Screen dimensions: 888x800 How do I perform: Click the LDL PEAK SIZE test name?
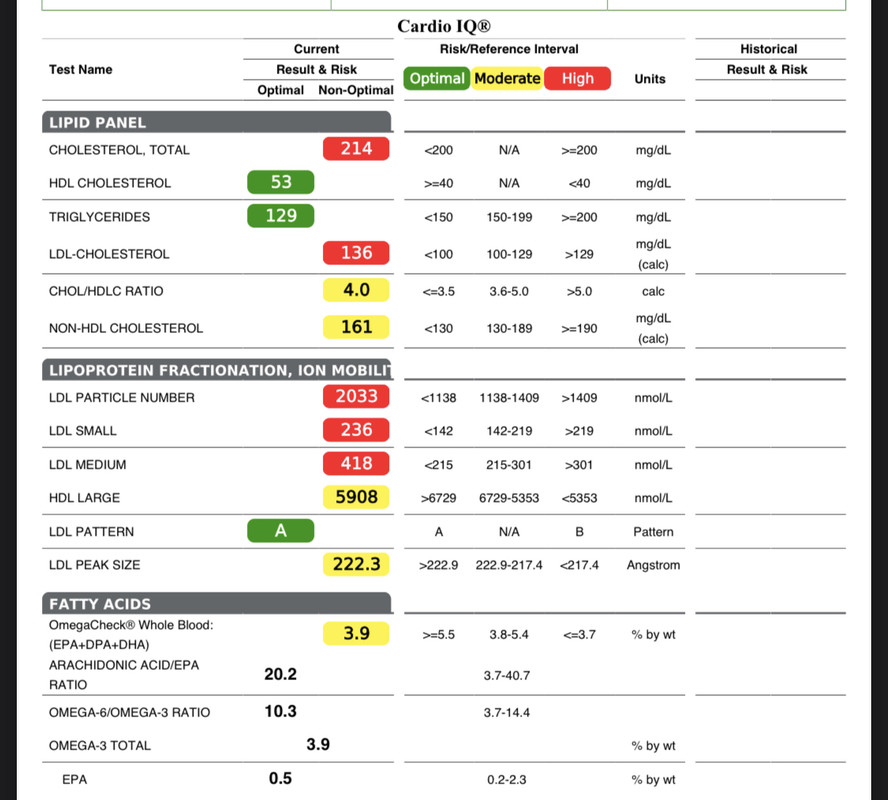(x=94, y=565)
